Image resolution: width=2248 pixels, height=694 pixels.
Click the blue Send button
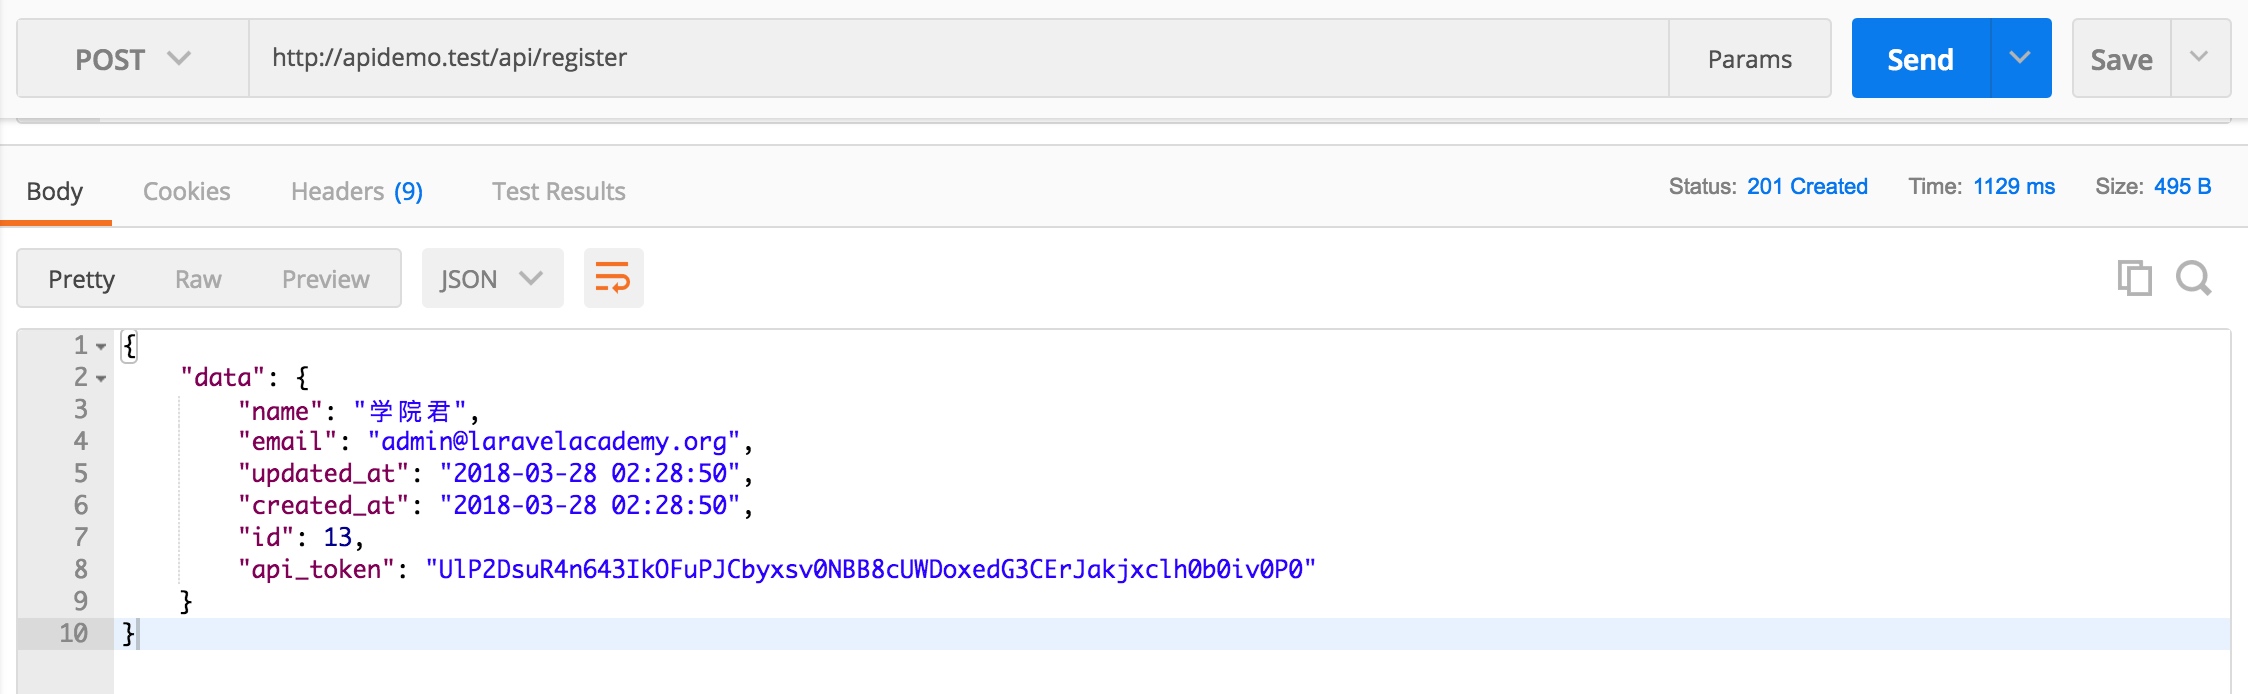tap(1920, 59)
